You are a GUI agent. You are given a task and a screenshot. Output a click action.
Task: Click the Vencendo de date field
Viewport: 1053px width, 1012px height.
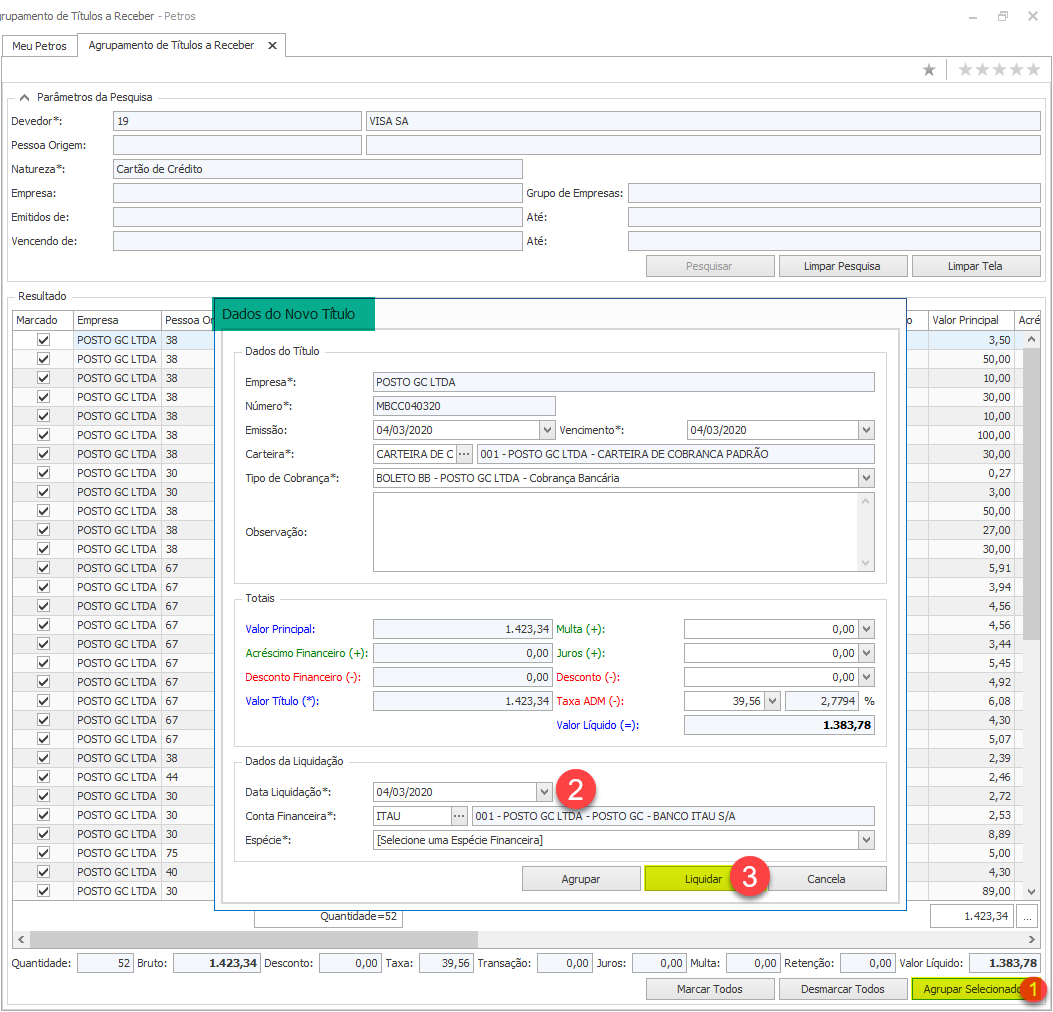pos(318,241)
